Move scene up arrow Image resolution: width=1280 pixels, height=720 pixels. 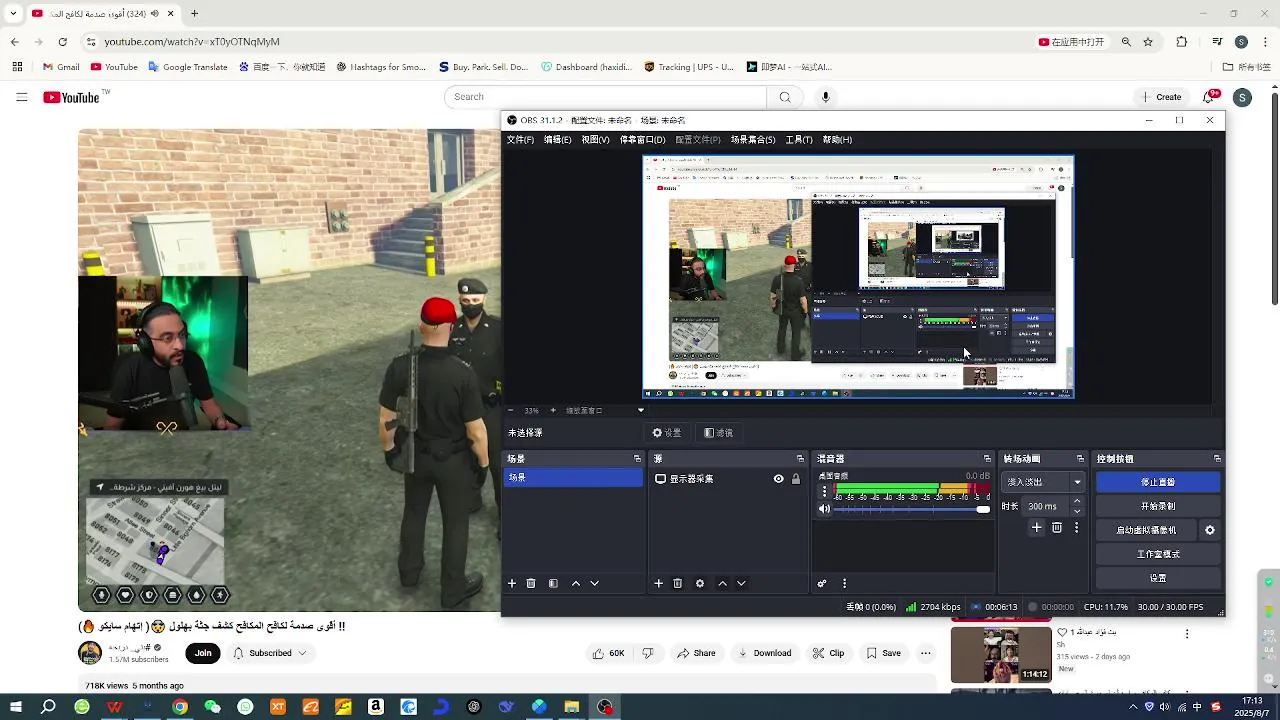point(575,583)
